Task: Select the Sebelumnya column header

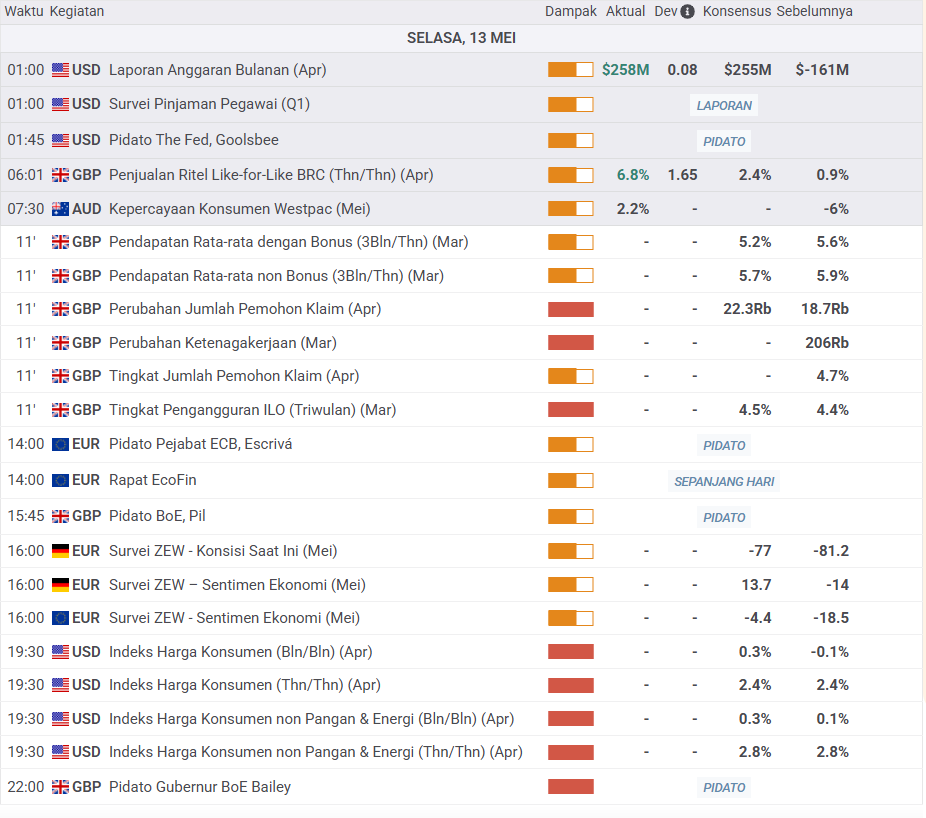Action: point(814,12)
